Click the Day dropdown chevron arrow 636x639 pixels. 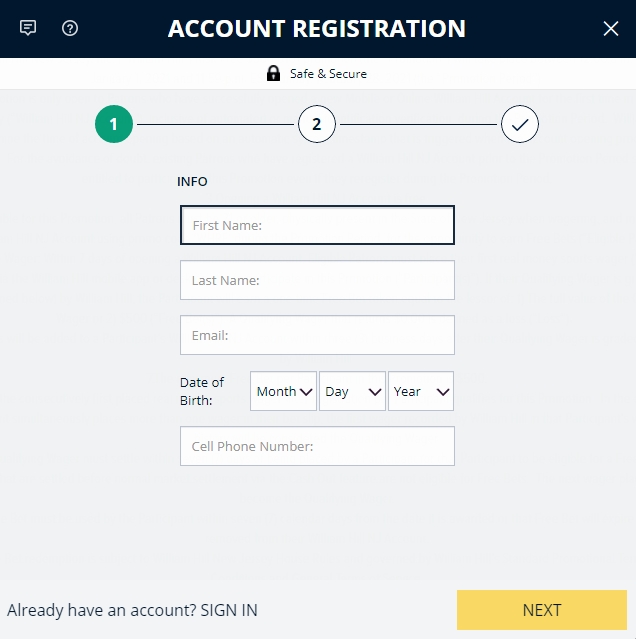[x=375, y=392]
